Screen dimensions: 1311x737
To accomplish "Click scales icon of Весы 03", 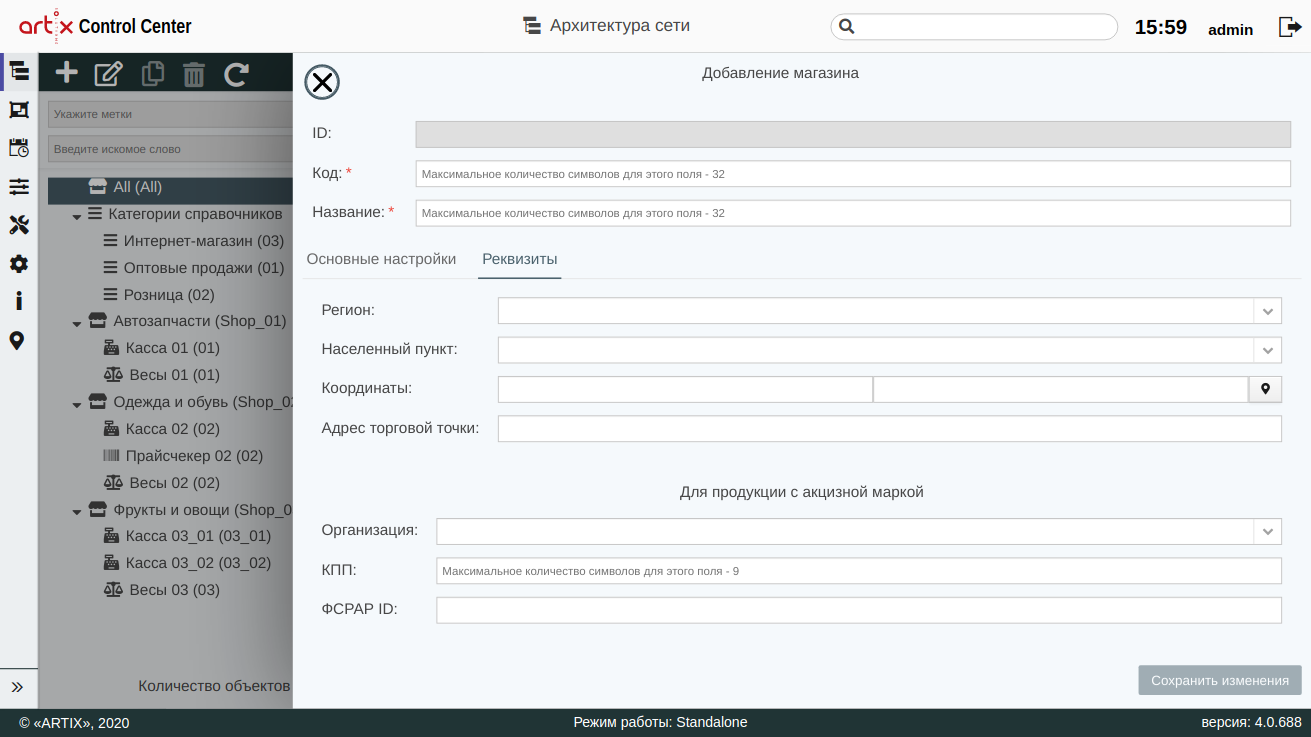I will click(113, 590).
